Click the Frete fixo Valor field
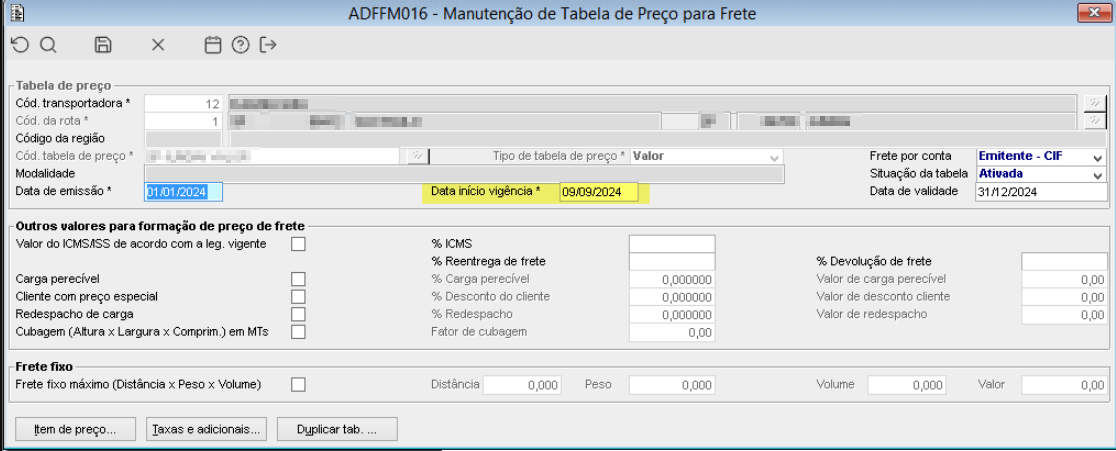The height and width of the screenshot is (451, 1116). [1064, 385]
